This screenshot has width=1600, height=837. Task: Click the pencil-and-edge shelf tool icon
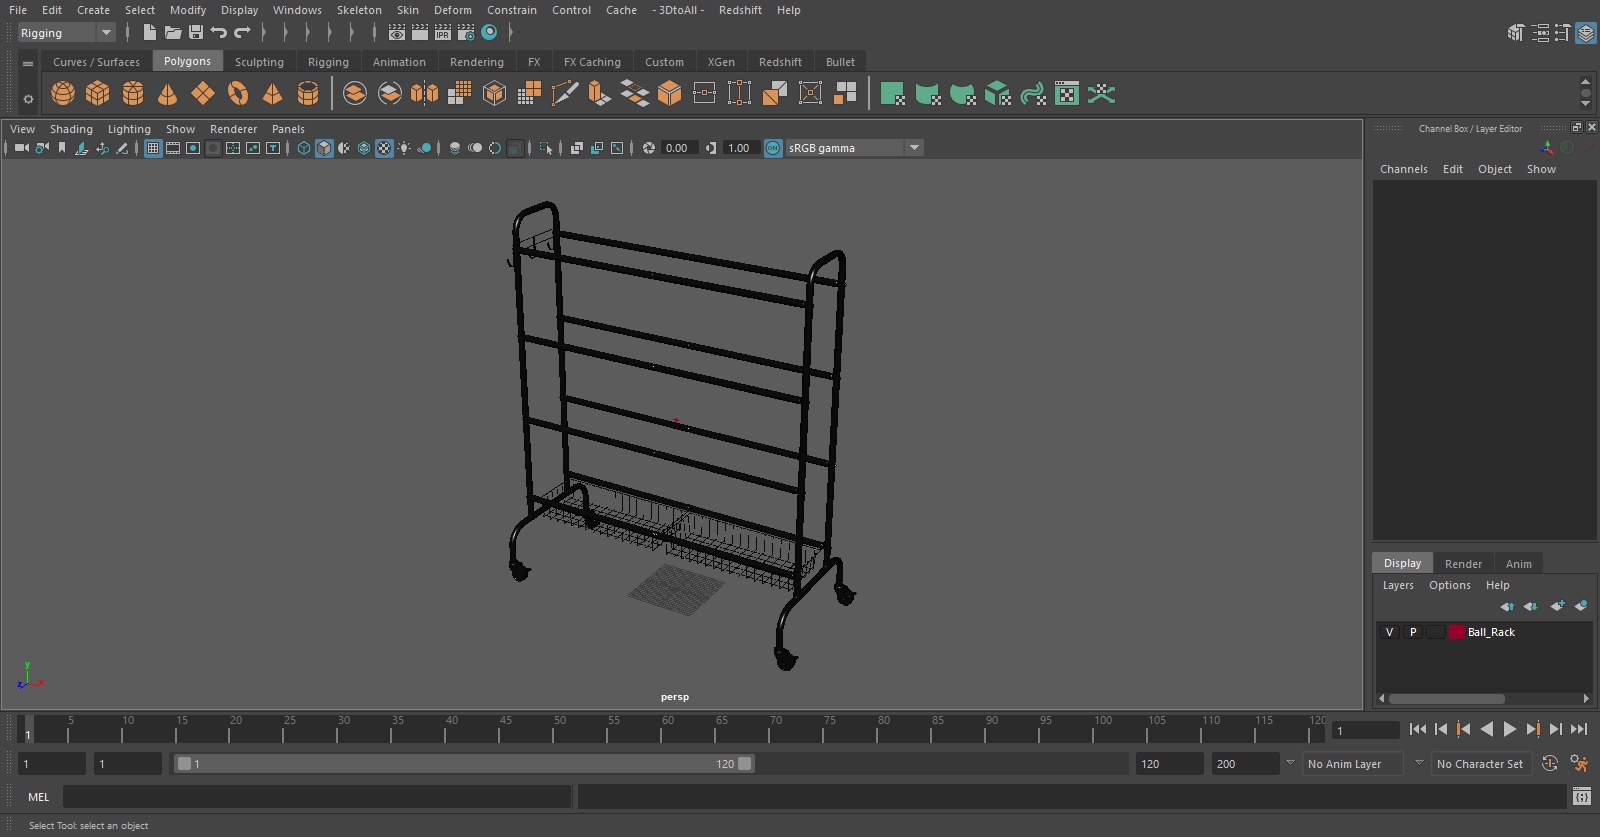tap(565, 94)
